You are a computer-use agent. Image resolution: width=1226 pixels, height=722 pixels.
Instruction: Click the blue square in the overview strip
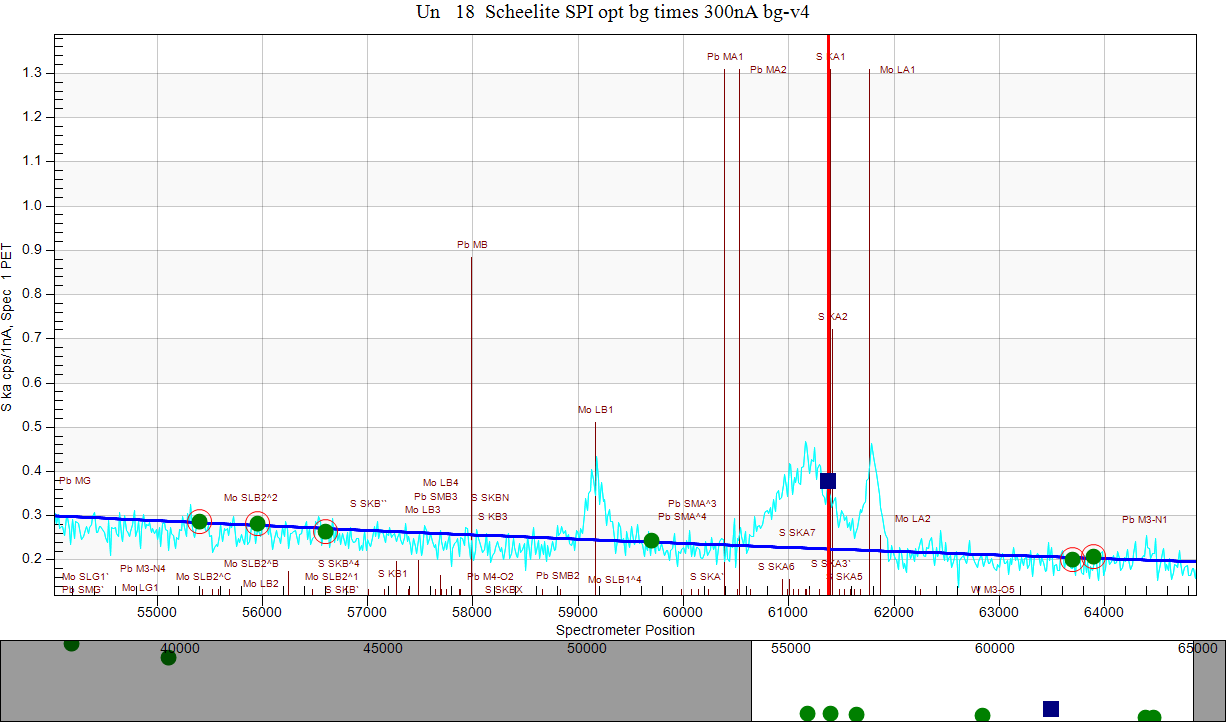click(1050, 709)
